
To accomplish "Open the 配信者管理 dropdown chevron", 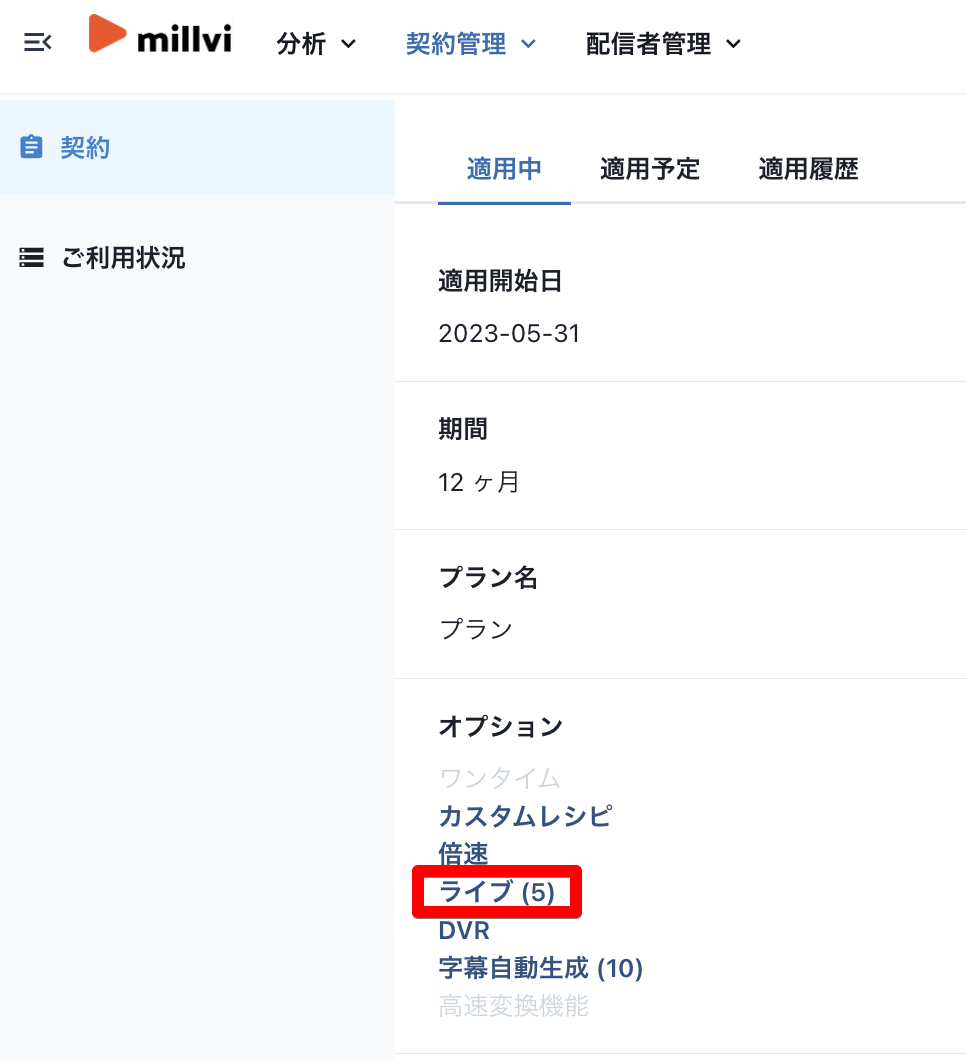I will click(735, 44).
